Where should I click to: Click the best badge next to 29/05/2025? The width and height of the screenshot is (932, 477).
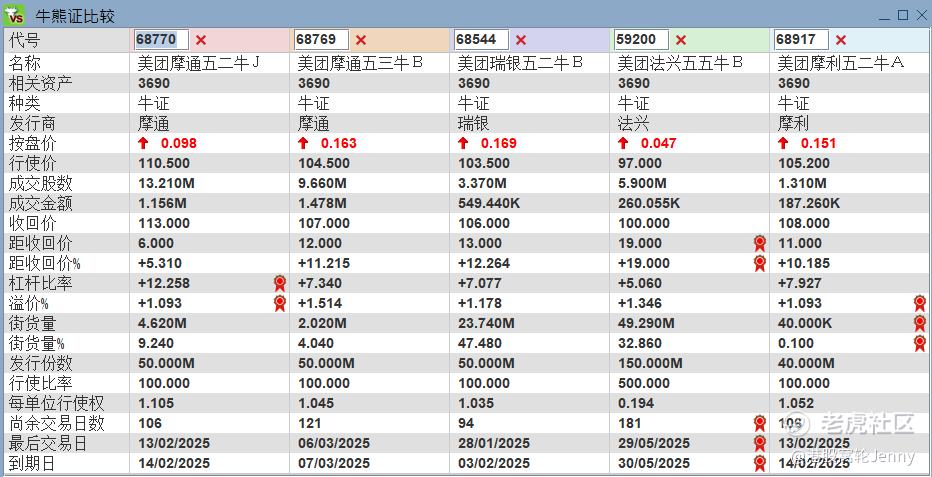pyautogui.click(x=760, y=443)
